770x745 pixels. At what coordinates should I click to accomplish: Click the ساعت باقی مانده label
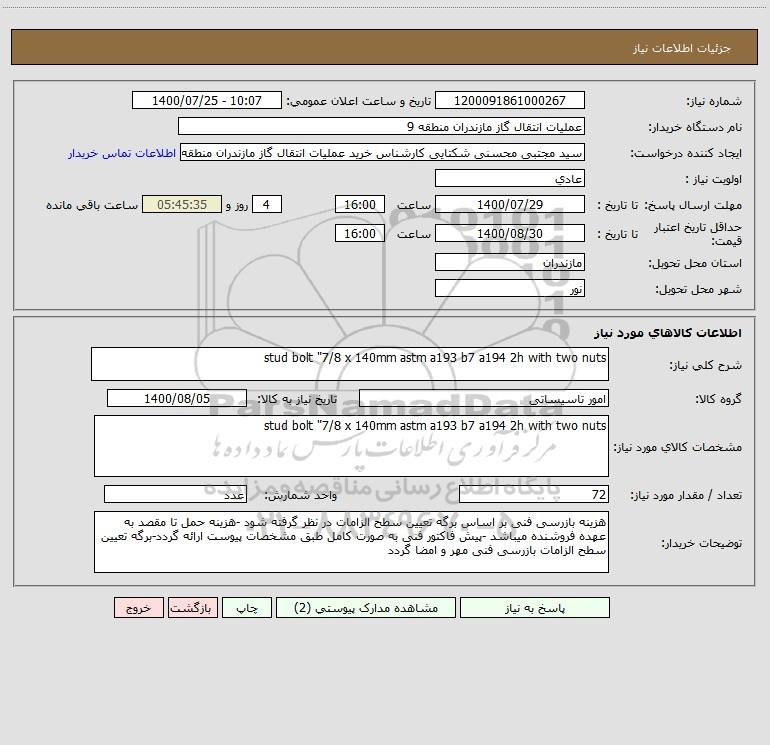coord(92,205)
